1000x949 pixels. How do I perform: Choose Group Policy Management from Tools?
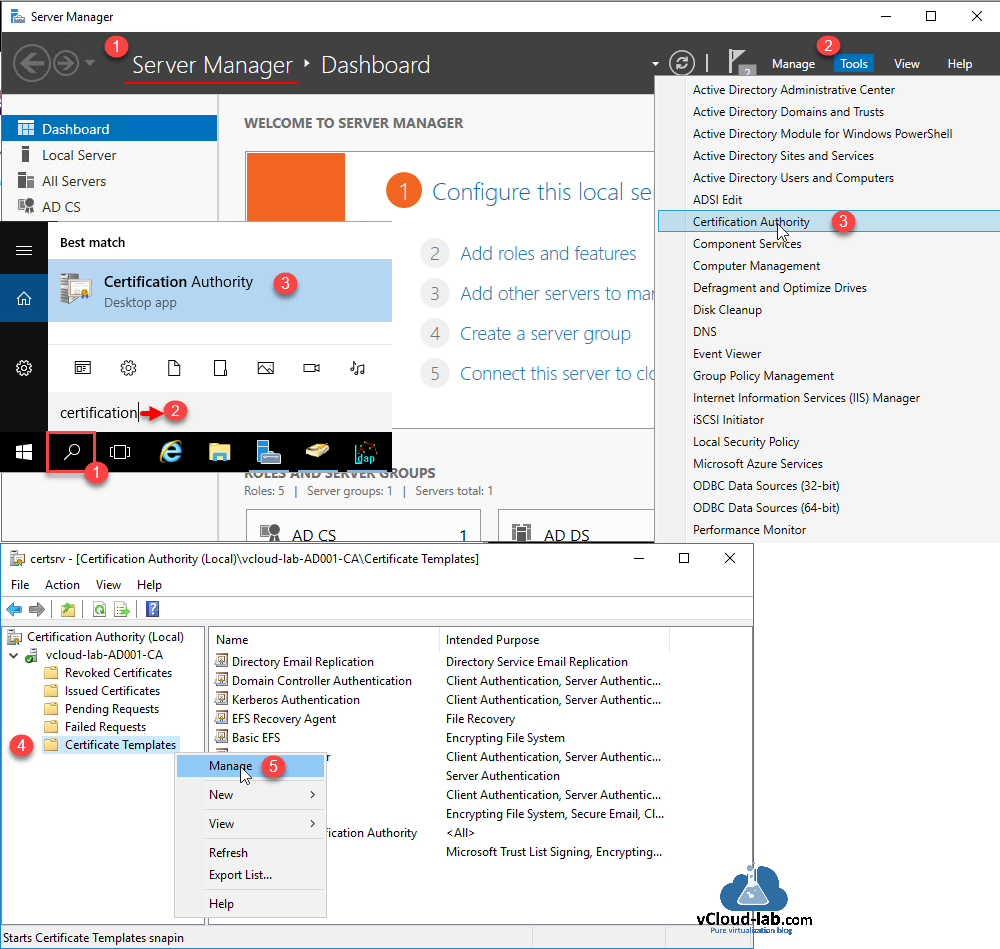point(763,376)
